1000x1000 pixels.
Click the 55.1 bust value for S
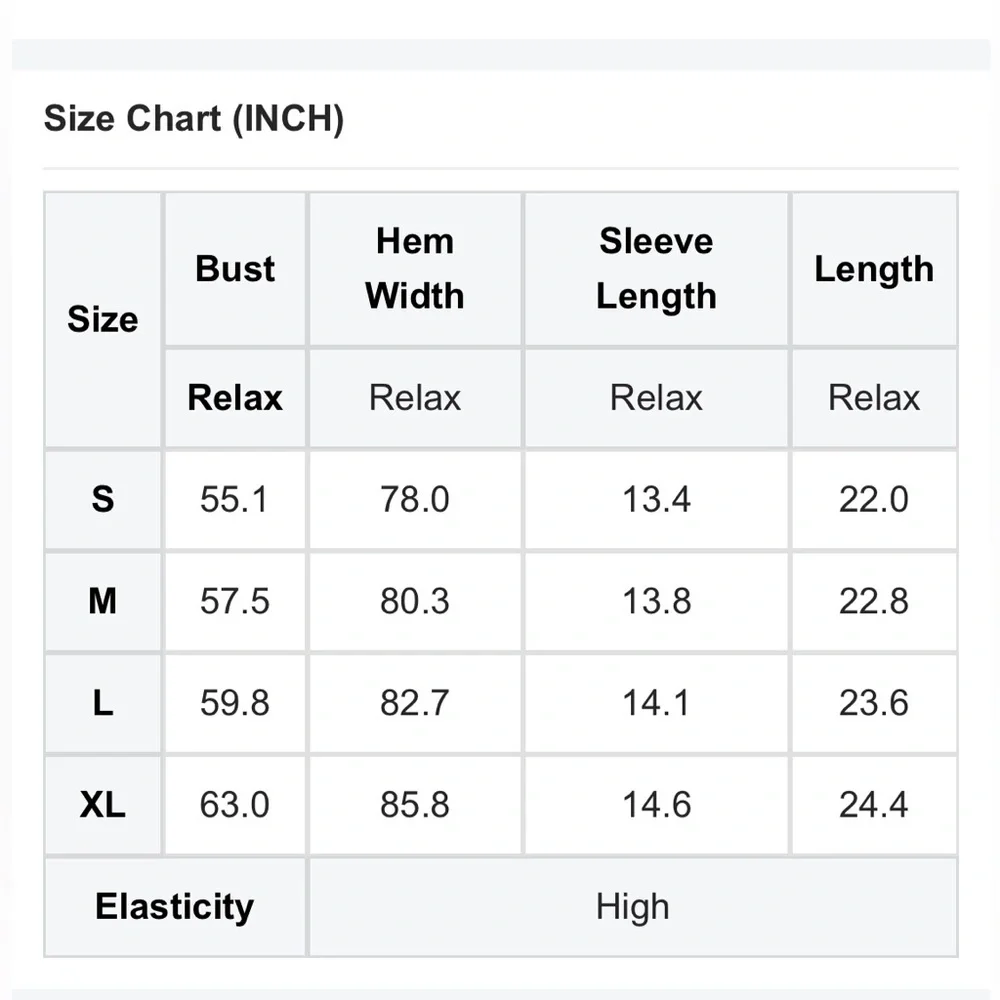pyautogui.click(x=235, y=499)
